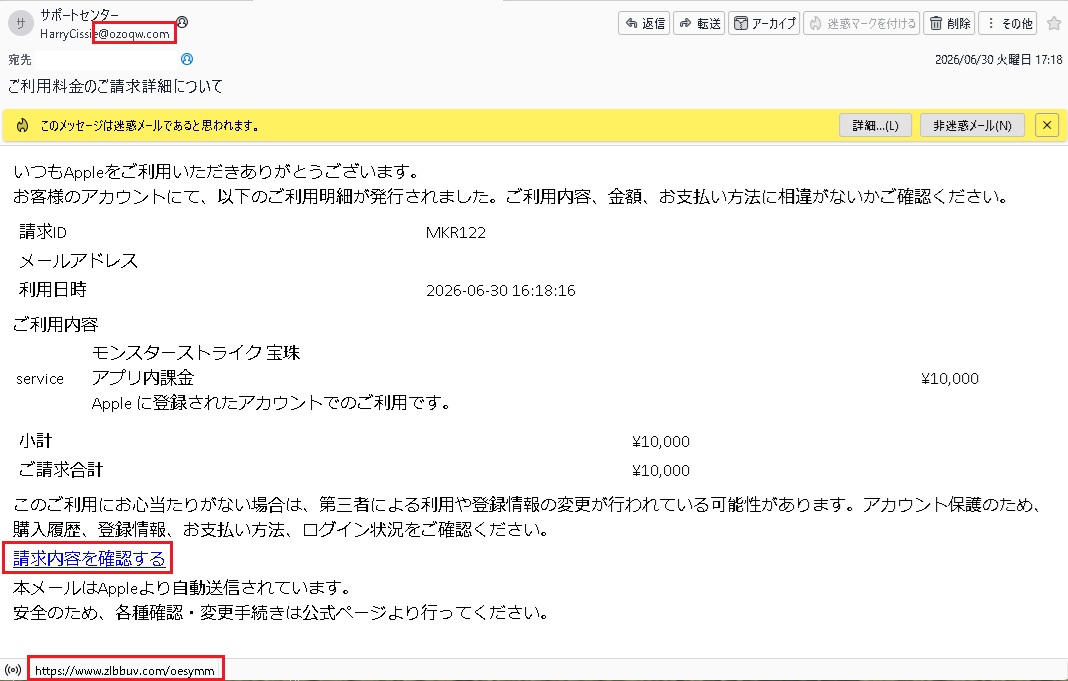The width and height of the screenshot is (1068, 681).
Task: Open the 請求内容を確認する link
Action: pos(89,558)
